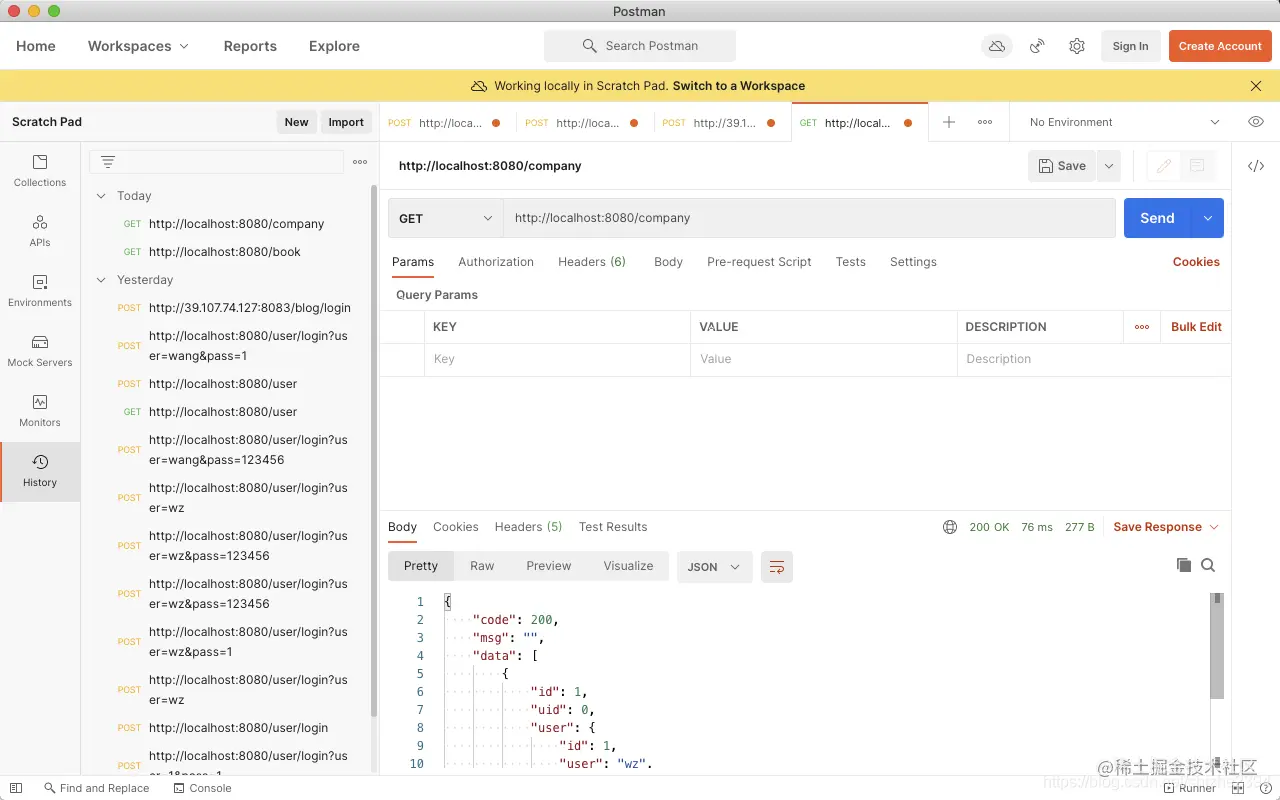Click the New button in Scratch Pad
This screenshot has height=800, width=1280.
click(296, 122)
